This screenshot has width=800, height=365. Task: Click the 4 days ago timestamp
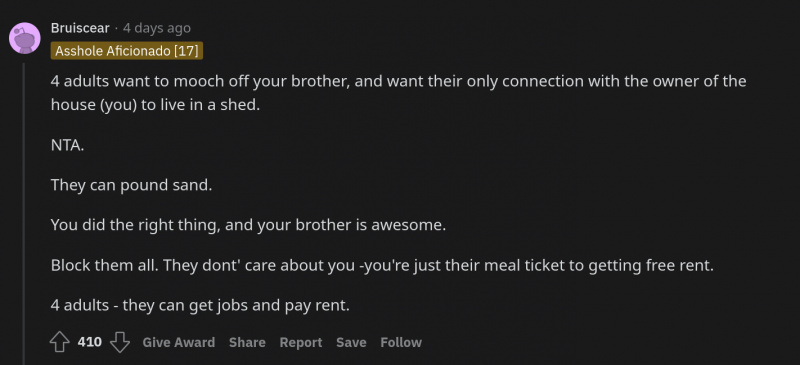(x=157, y=28)
